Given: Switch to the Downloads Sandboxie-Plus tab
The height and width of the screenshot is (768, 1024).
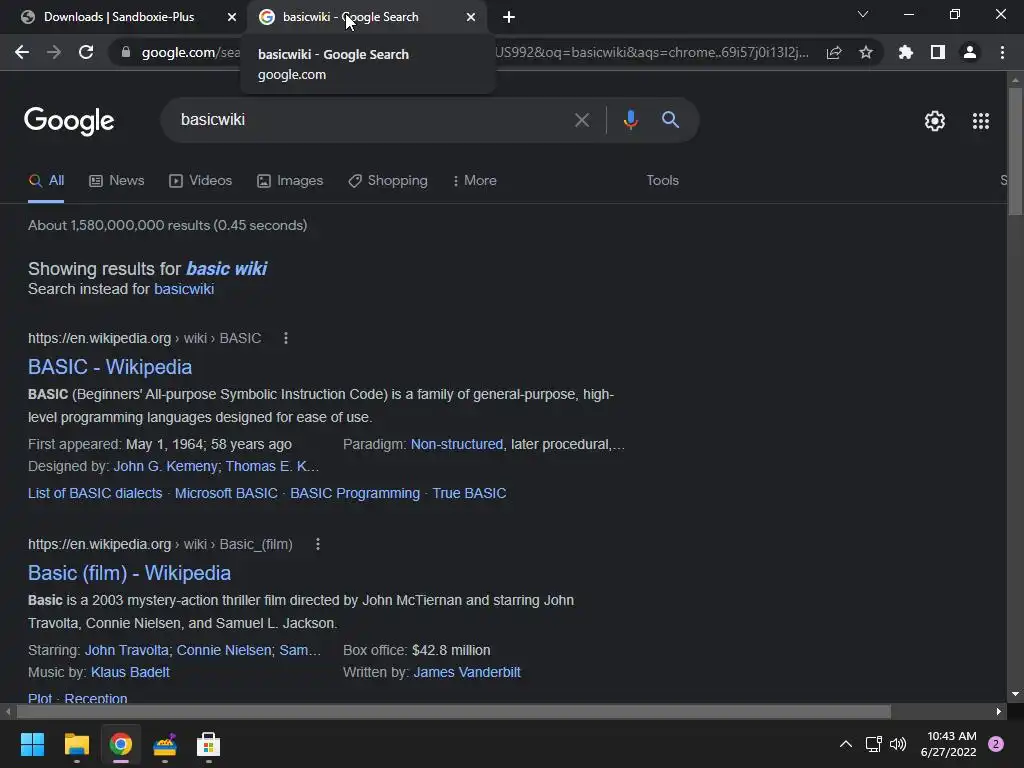Looking at the screenshot, I should [119, 17].
